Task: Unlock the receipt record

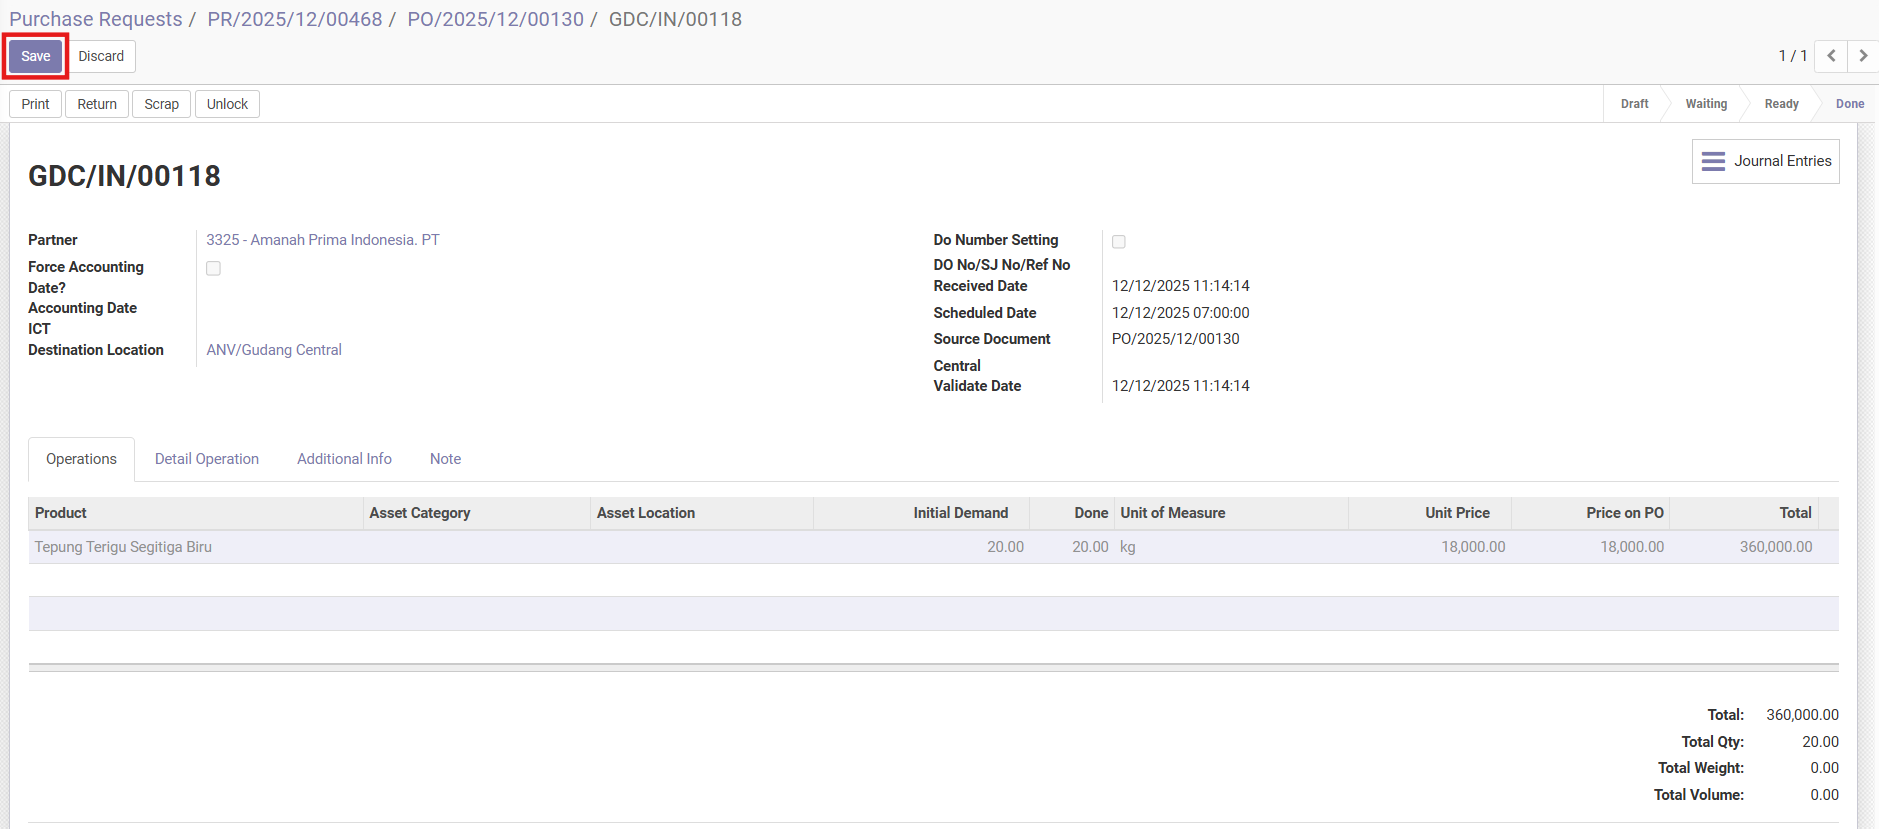Action: coord(227,104)
